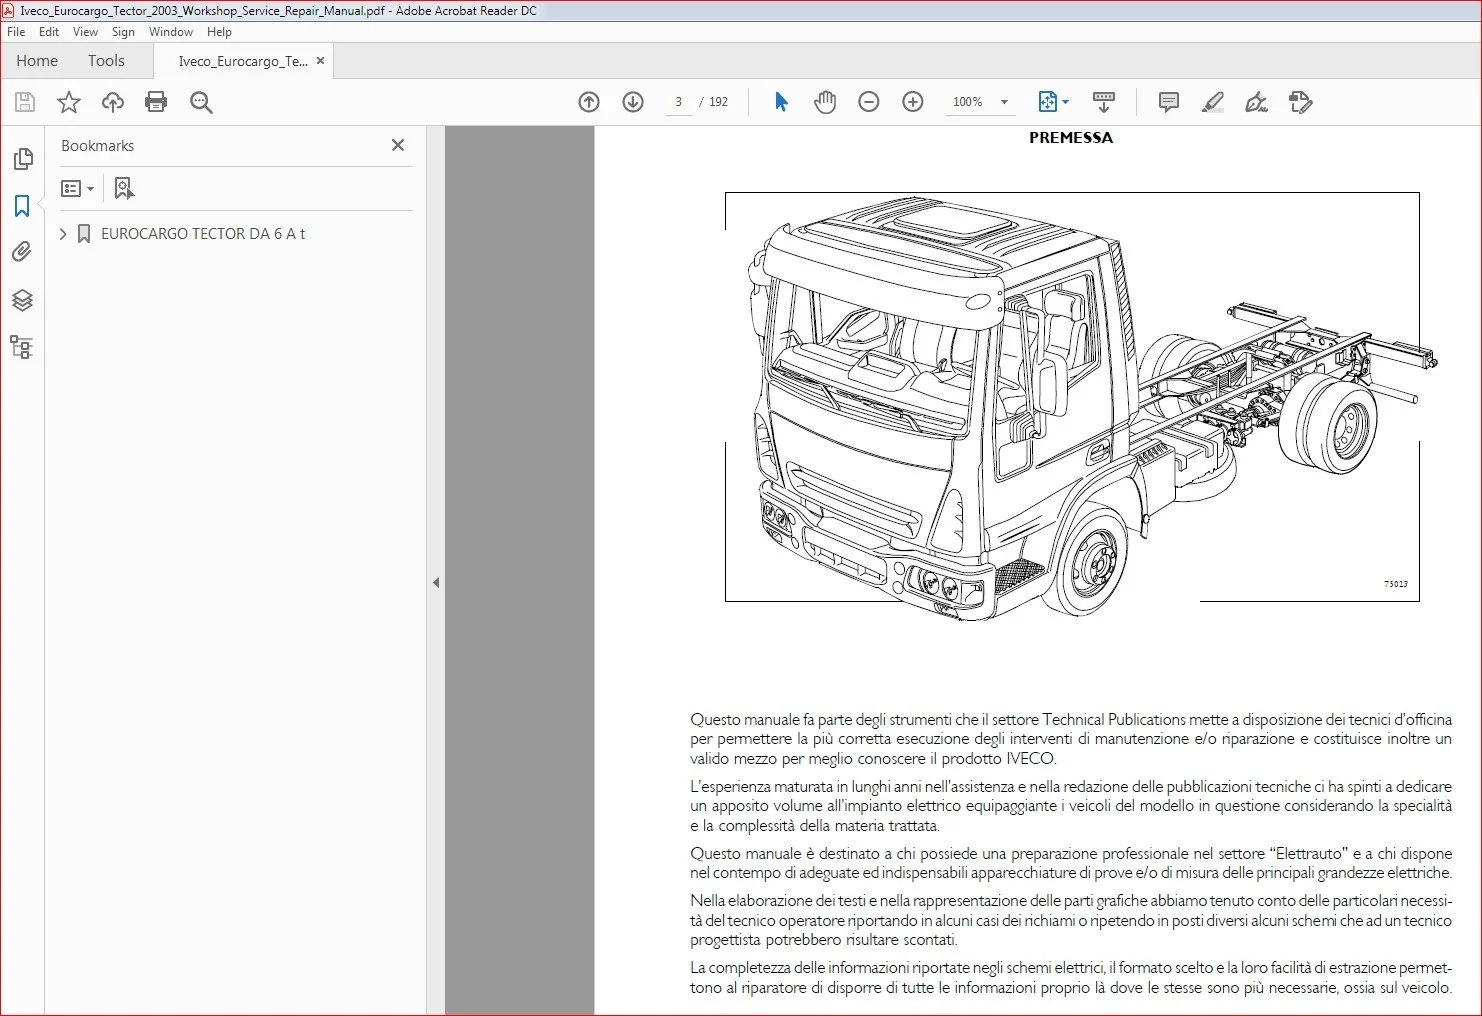Screen dimensions: 1482x1016
Task: Open the attachments paperclip panel
Action: click(x=22, y=252)
